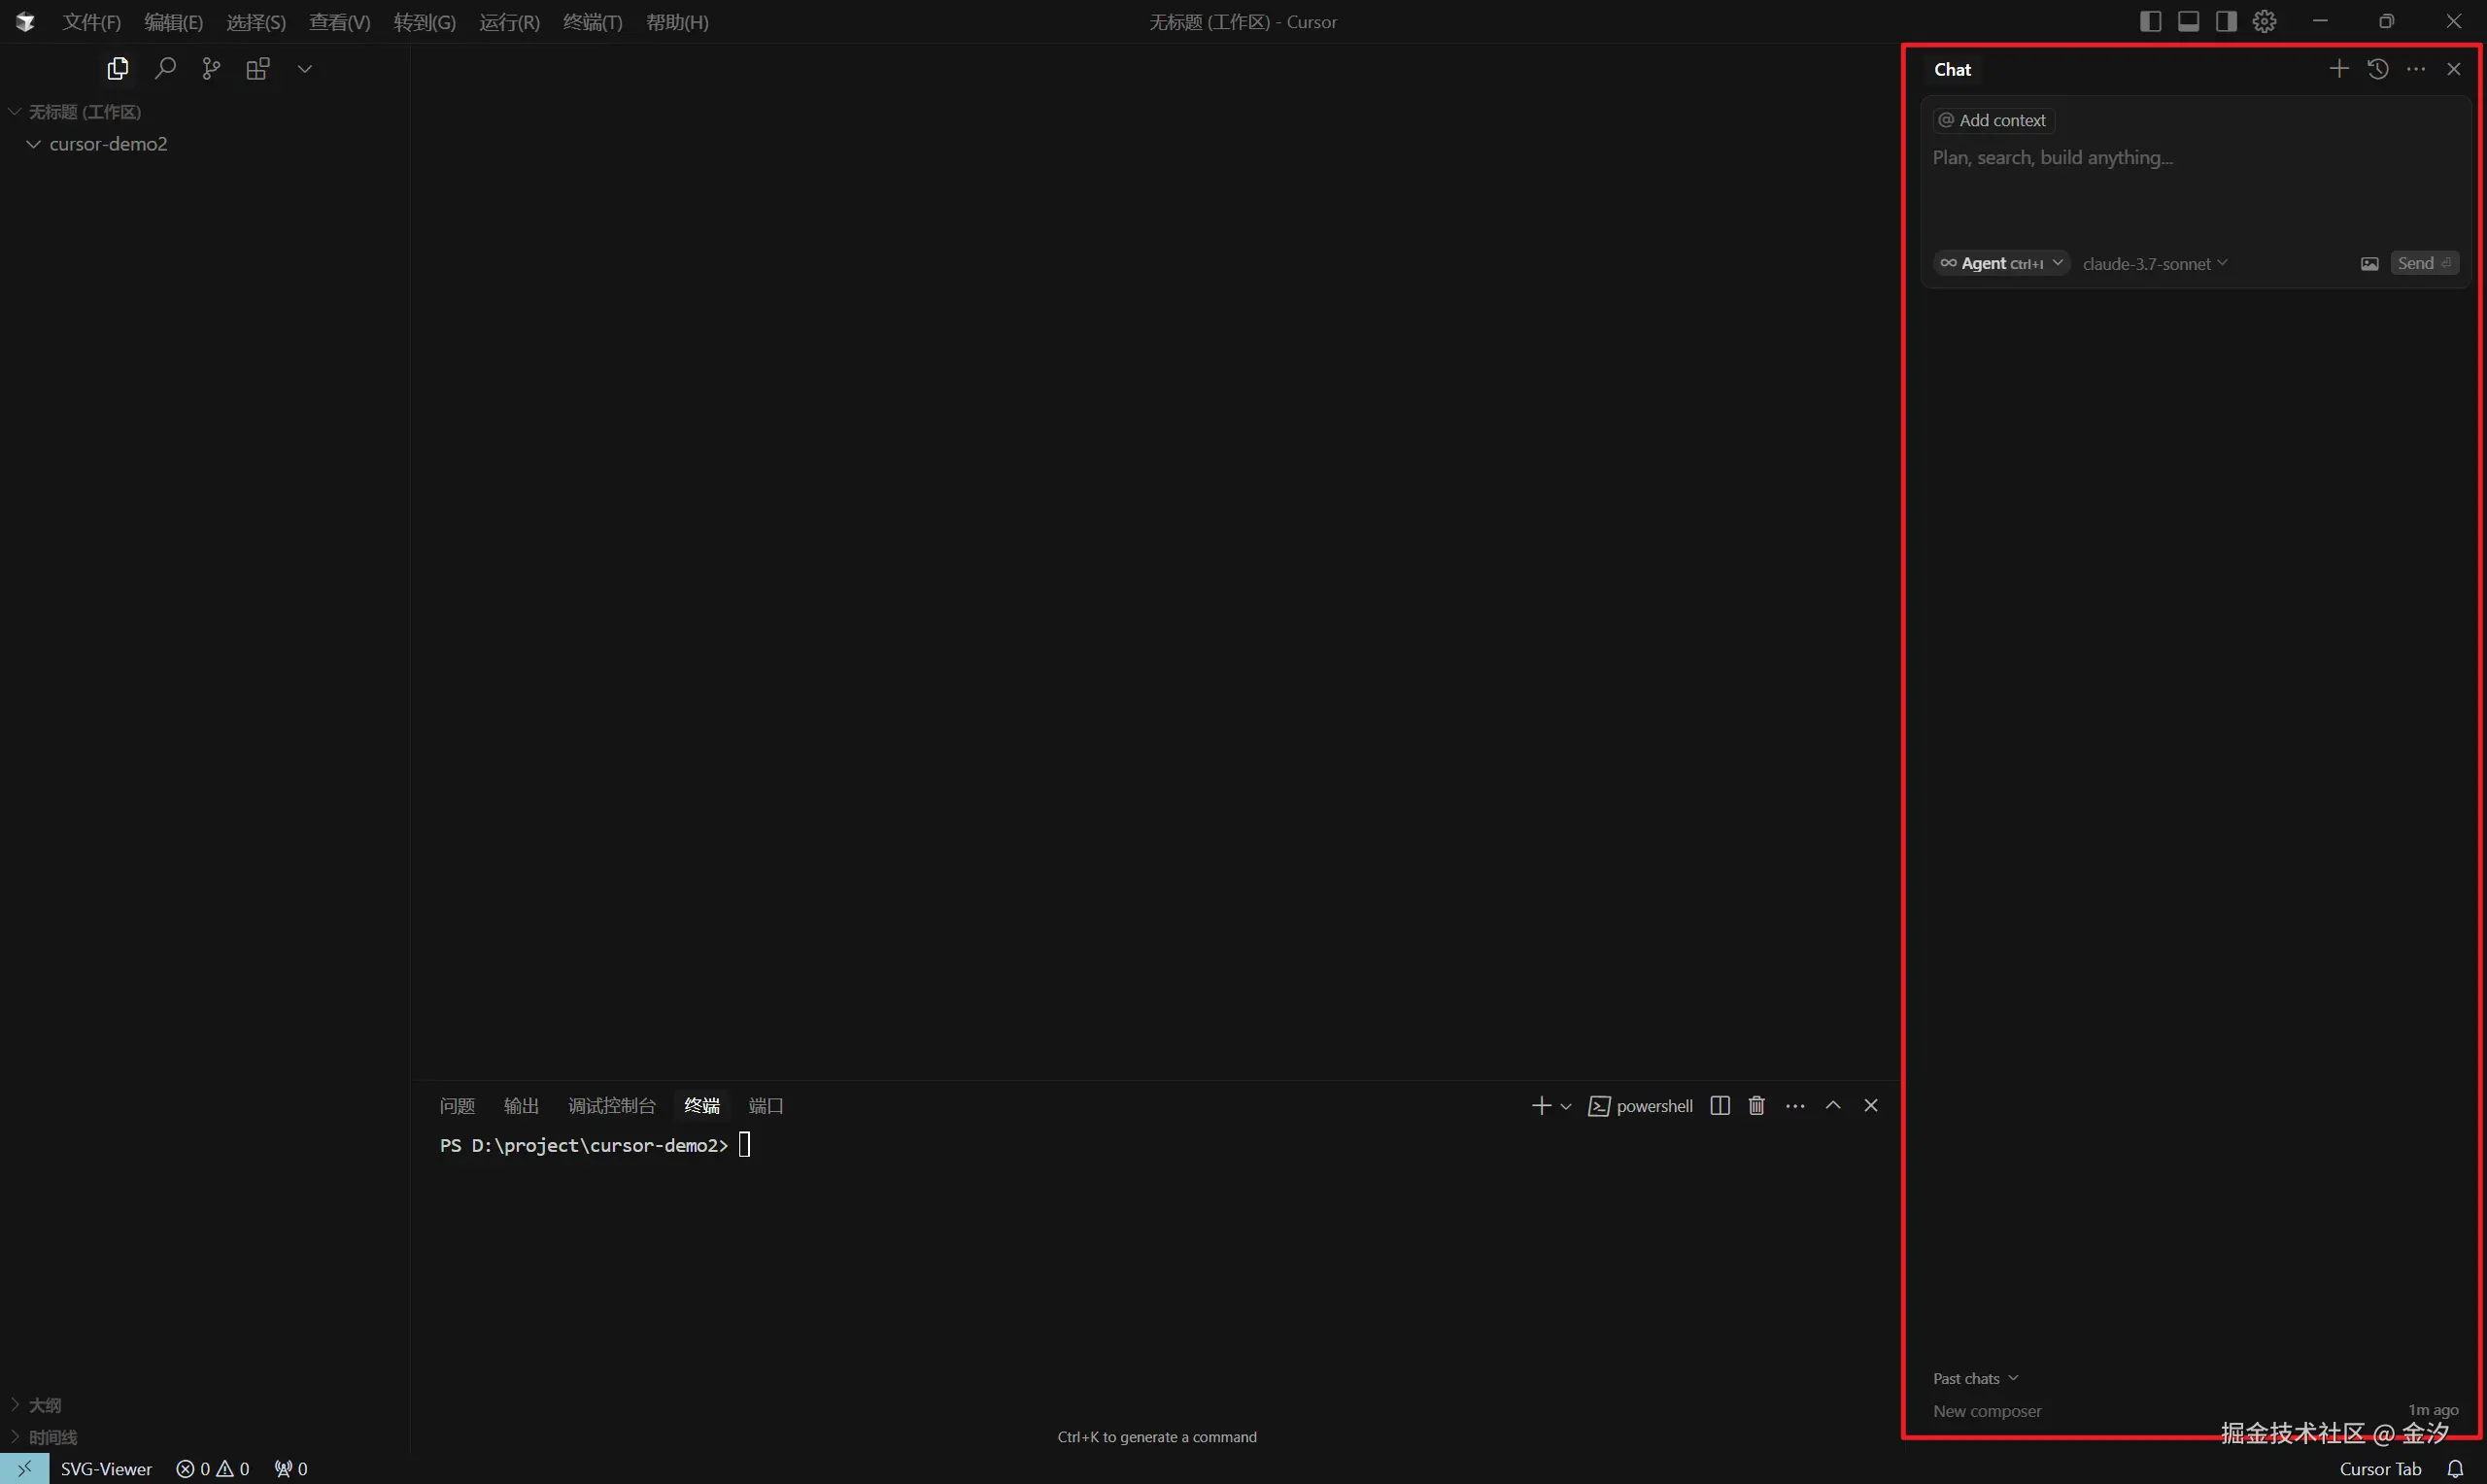This screenshot has width=2487, height=1484.
Task: Open the 终端(T) menu
Action: tap(592, 22)
